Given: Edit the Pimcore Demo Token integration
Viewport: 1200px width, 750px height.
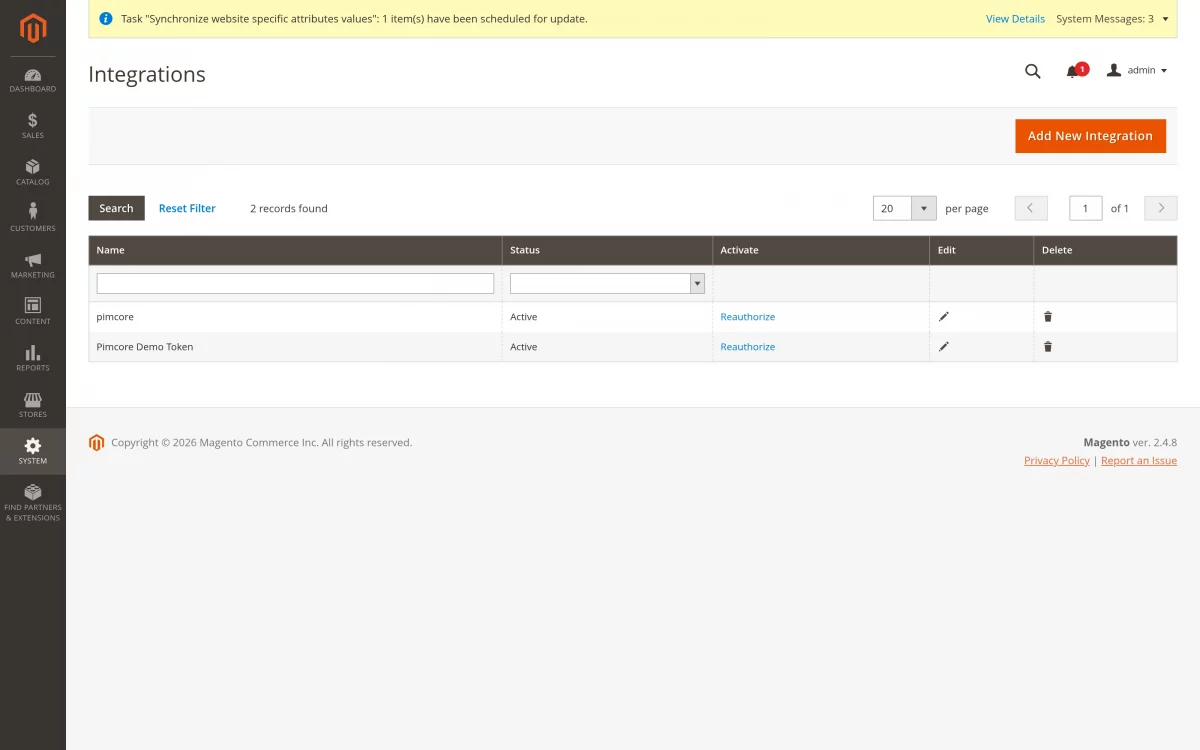Looking at the screenshot, I should click(x=944, y=346).
